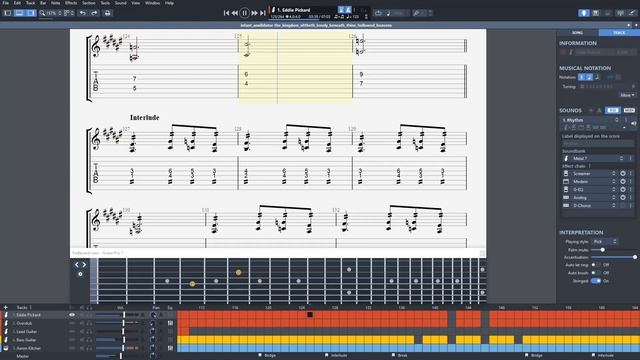Click the Eddie Pickard pan knob

point(153,315)
